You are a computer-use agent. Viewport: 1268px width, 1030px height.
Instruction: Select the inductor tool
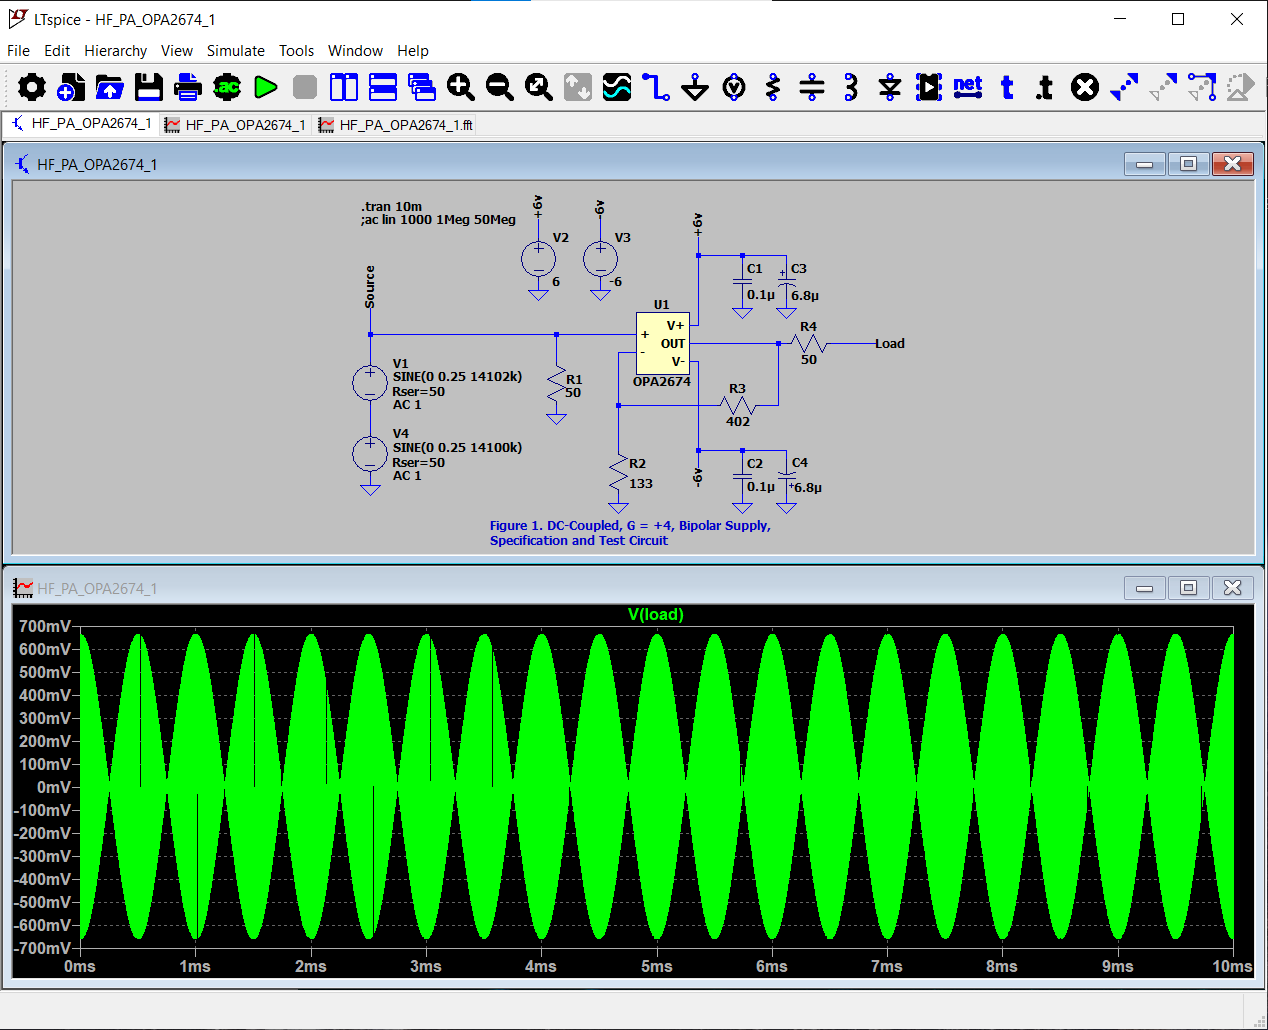[851, 88]
